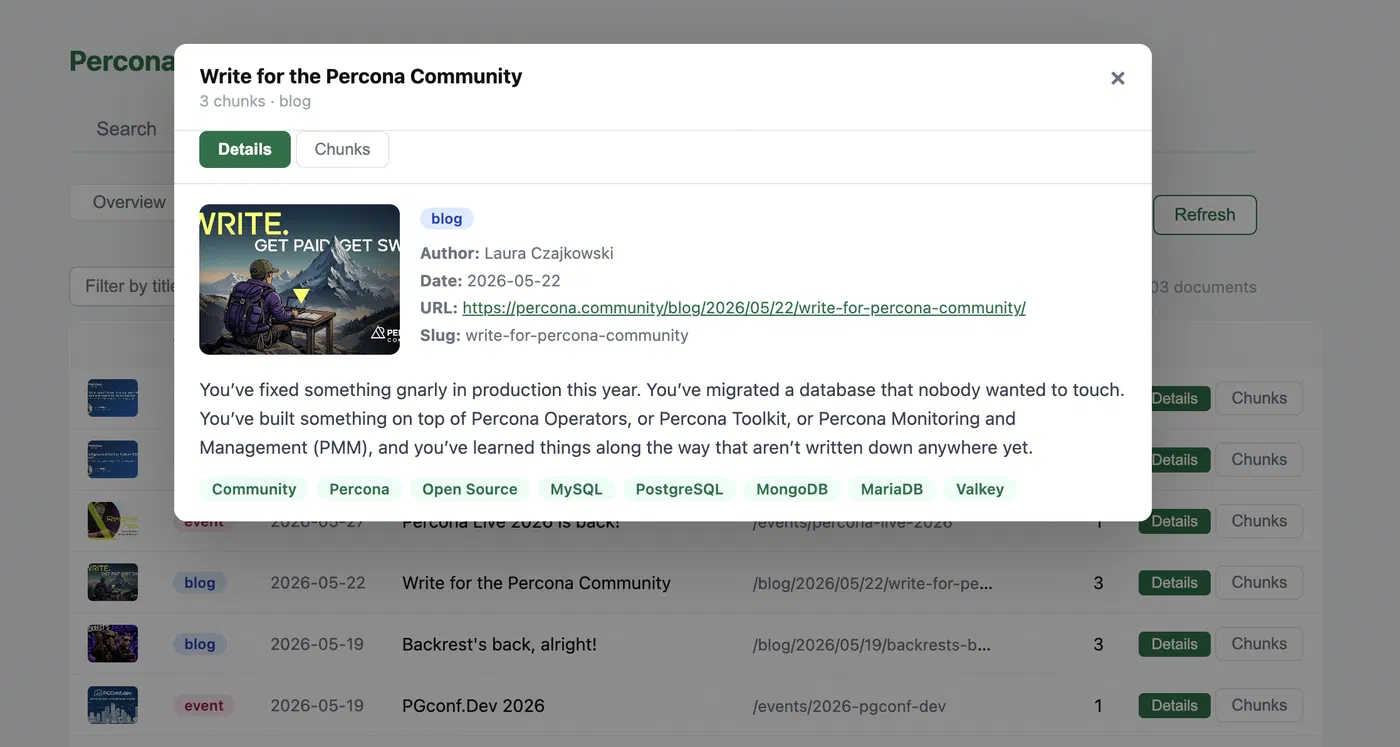This screenshot has width=1400, height=747.
Task: Open Chunks for PGconf.Dev 2026 row
Action: (x=1259, y=705)
